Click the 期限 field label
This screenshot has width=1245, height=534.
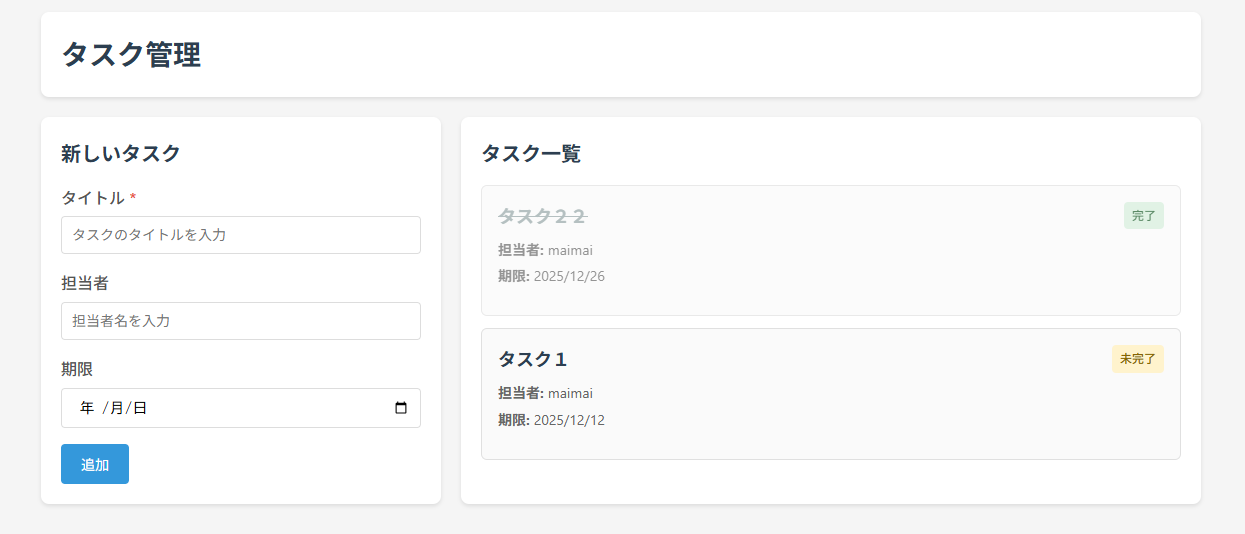(x=77, y=369)
